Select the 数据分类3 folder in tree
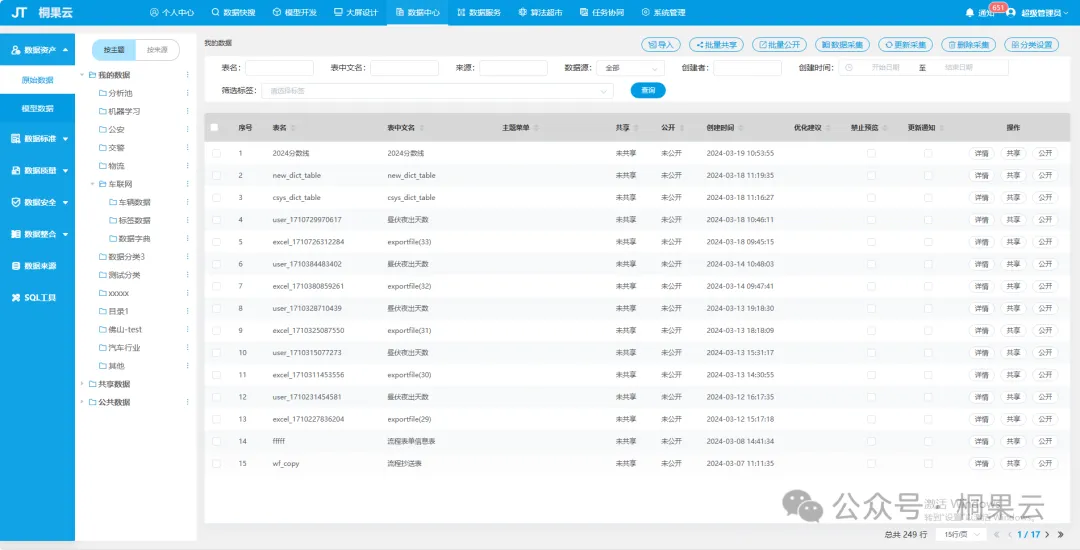Image resolution: width=1080 pixels, height=550 pixels. point(122,257)
